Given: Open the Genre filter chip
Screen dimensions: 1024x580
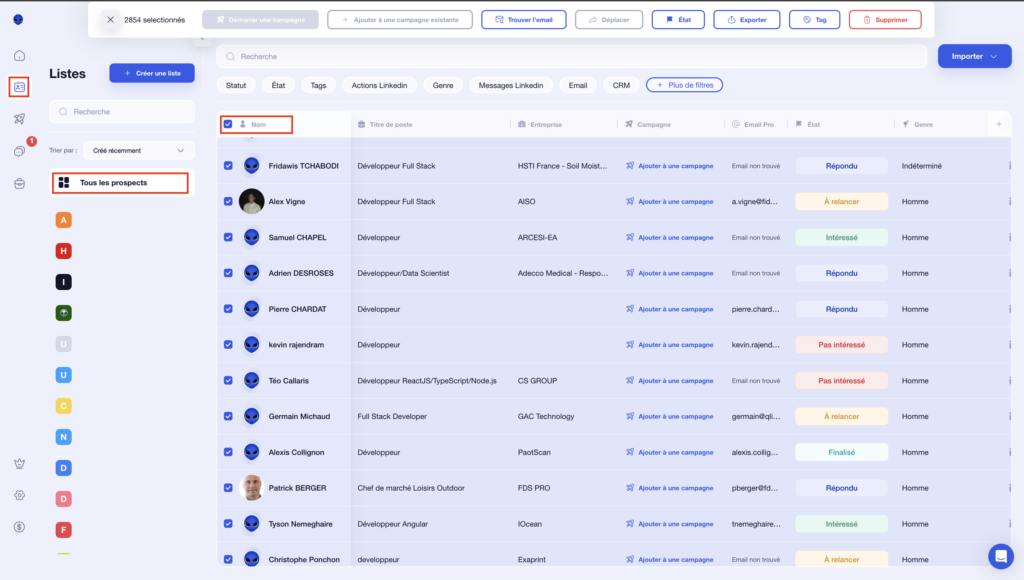Looking at the screenshot, I should (x=443, y=85).
